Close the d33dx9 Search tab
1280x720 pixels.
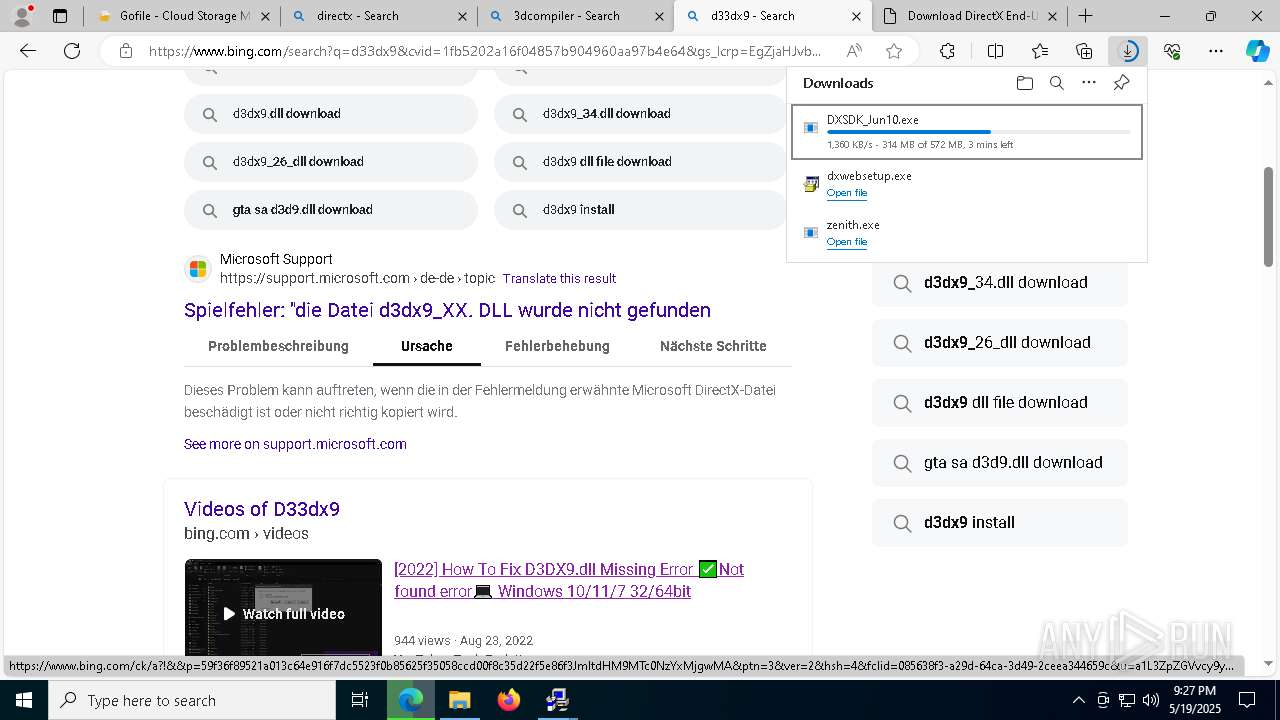(857, 16)
